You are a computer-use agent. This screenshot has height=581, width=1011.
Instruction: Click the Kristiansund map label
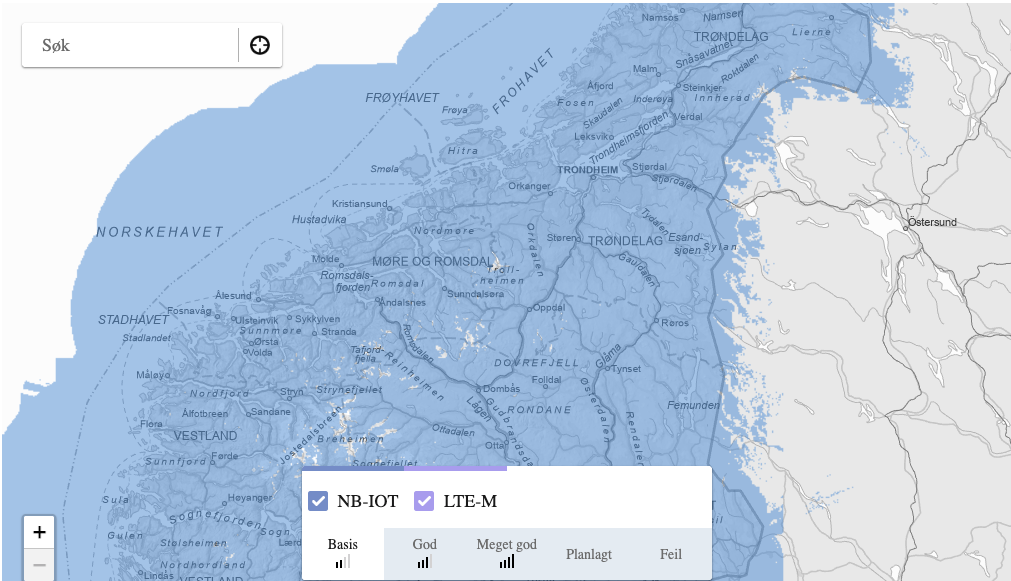360,204
